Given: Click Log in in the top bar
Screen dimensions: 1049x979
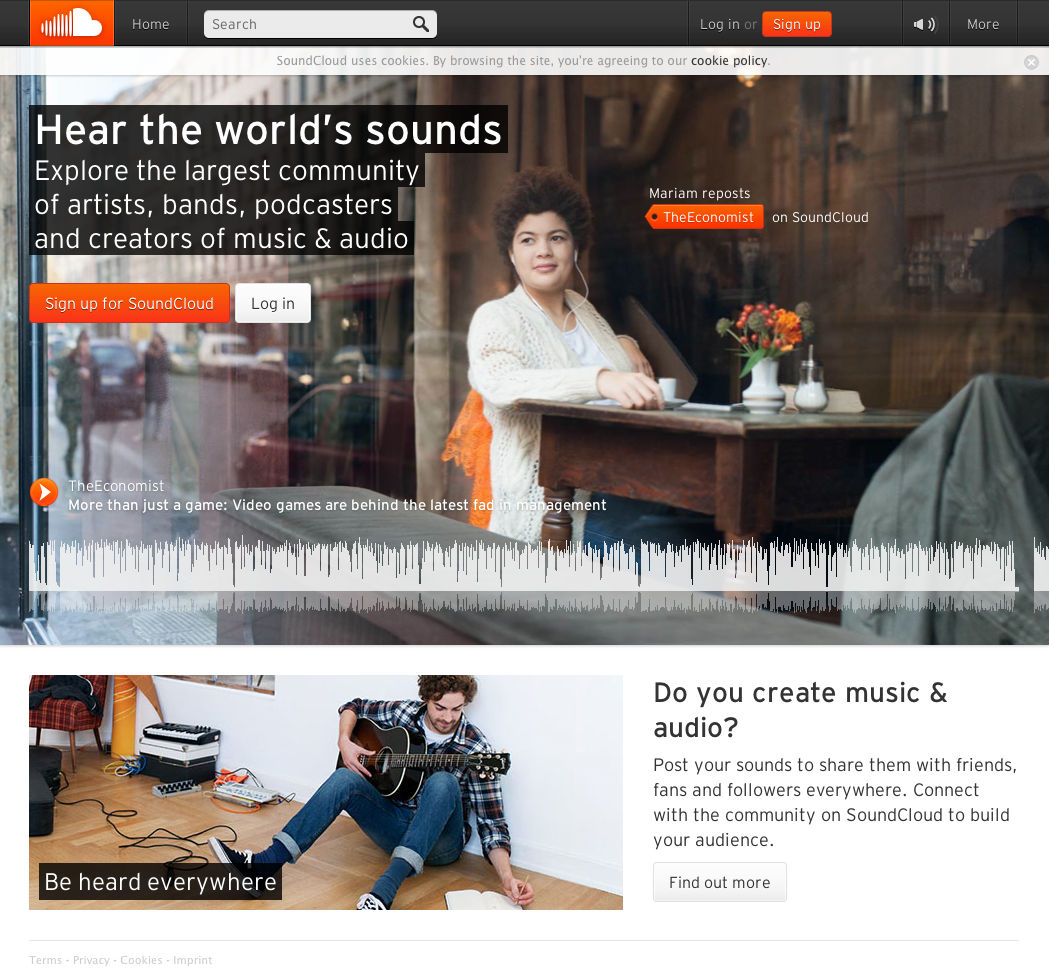Looking at the screenshot, I should pos(719,24).
